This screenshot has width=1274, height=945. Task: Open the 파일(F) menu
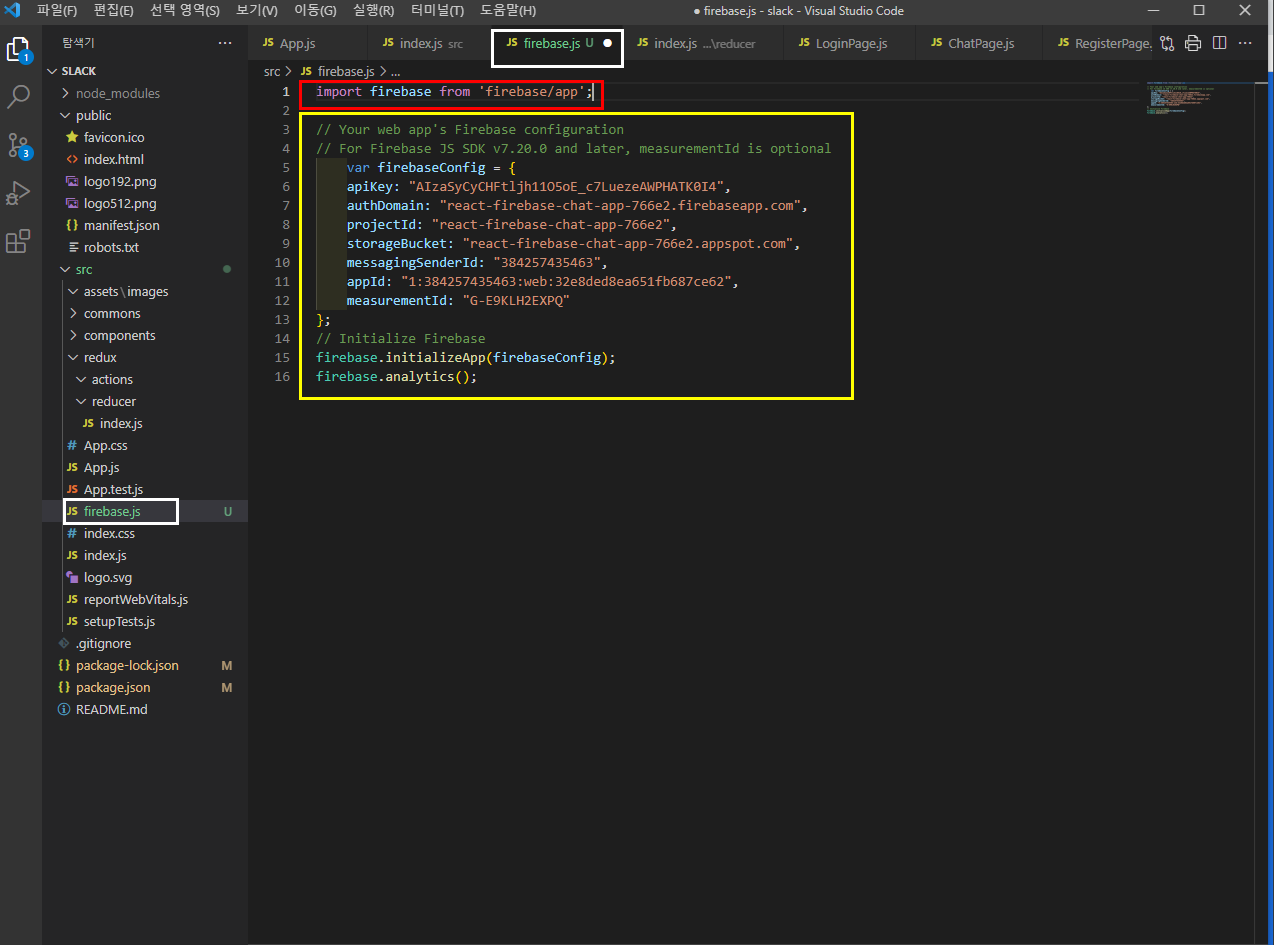56,11
